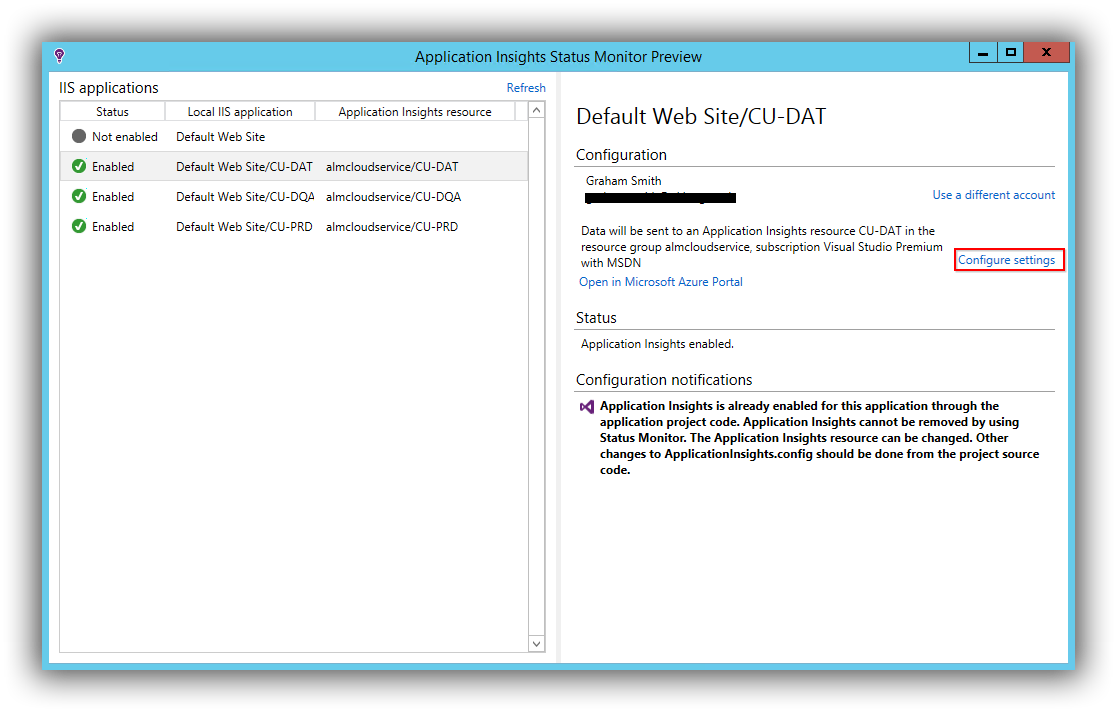Click the green Enabled icon beside Default Web Site/CU-DQA
Screen dimensions: 1117x712
(x=79, y=196)
